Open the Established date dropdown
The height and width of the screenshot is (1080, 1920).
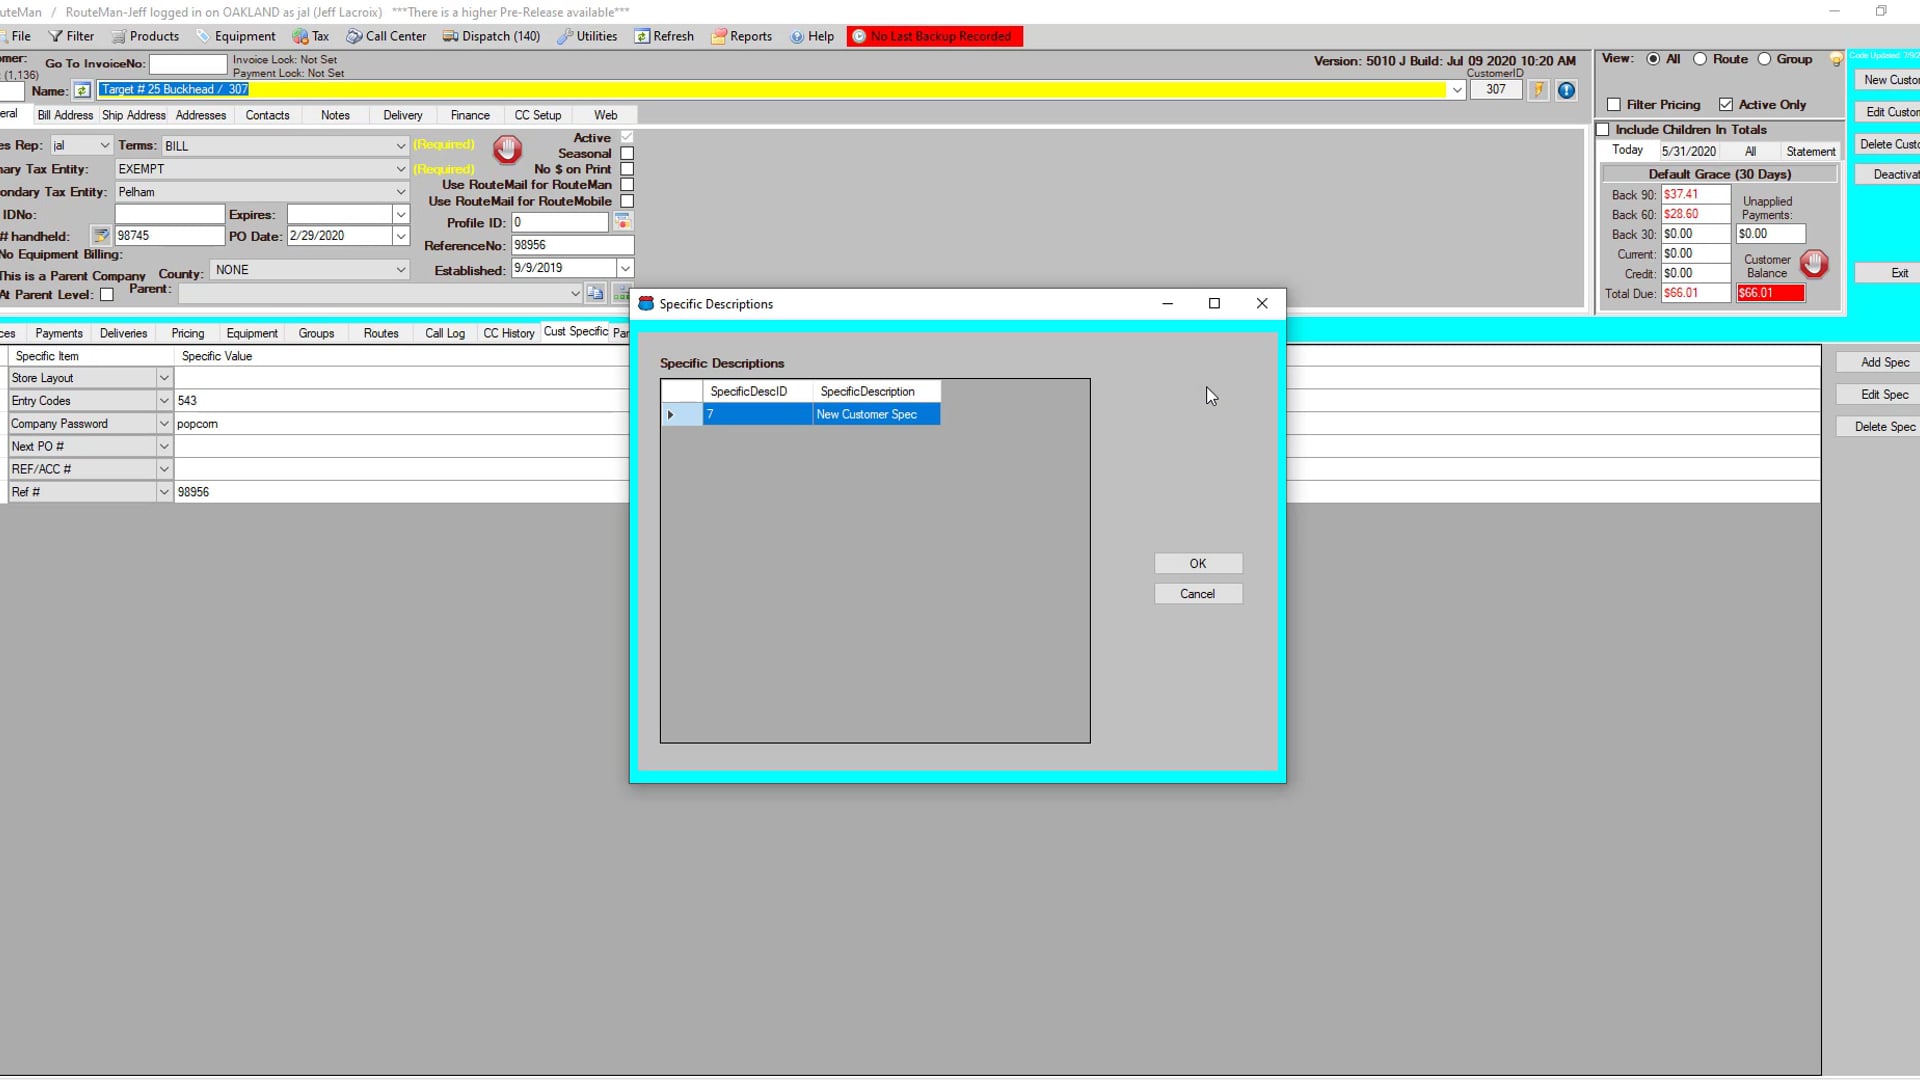pos(625,268)
